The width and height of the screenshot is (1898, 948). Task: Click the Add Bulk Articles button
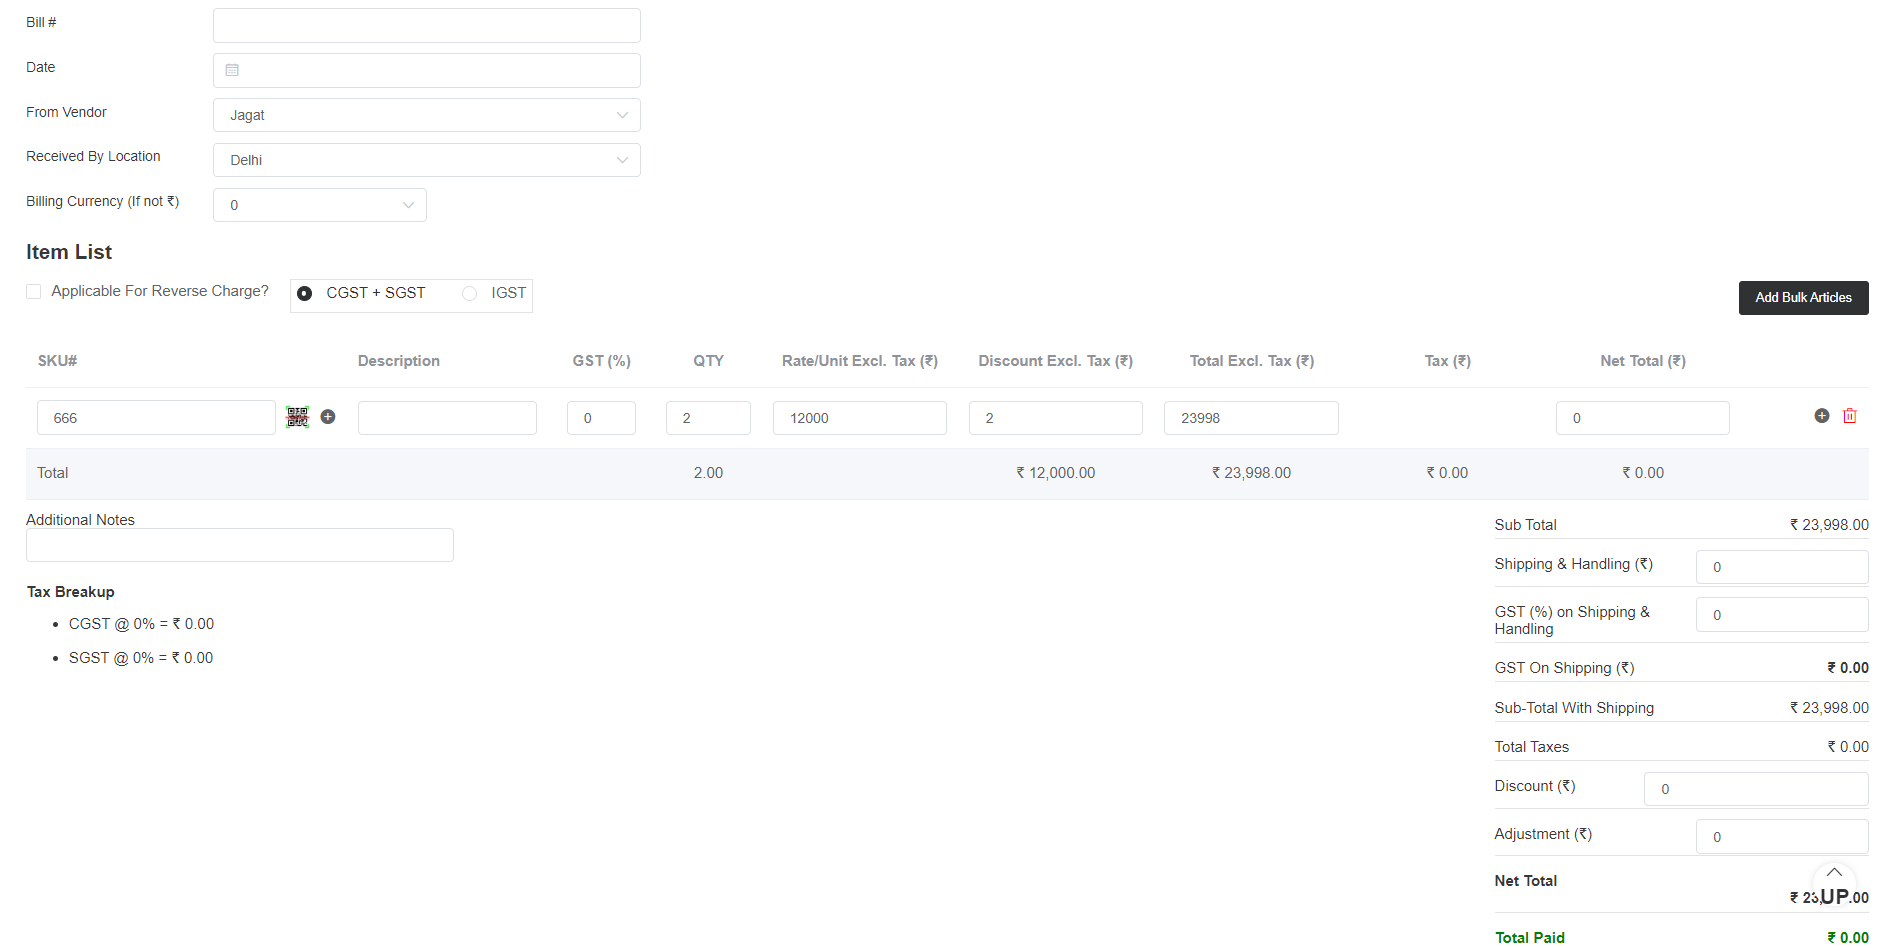tap(1803, 297)
